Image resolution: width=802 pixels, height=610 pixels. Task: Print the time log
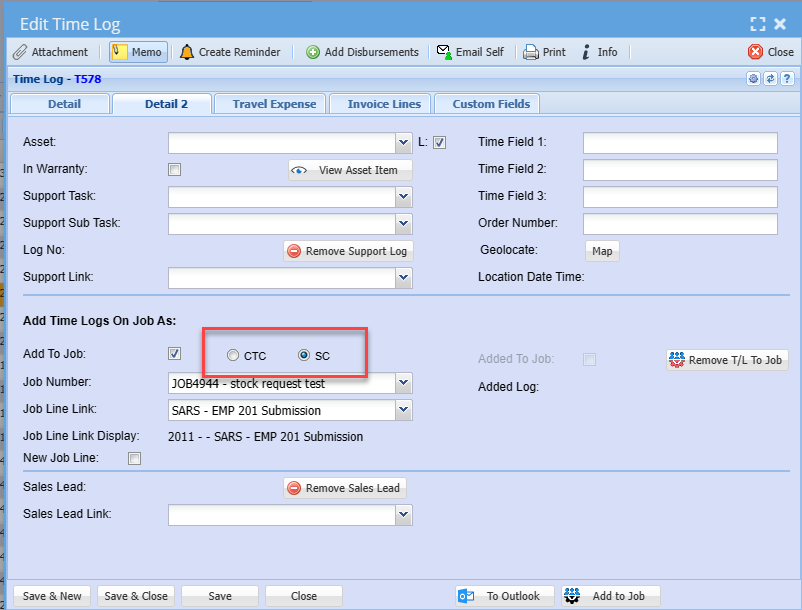[544, 52]
